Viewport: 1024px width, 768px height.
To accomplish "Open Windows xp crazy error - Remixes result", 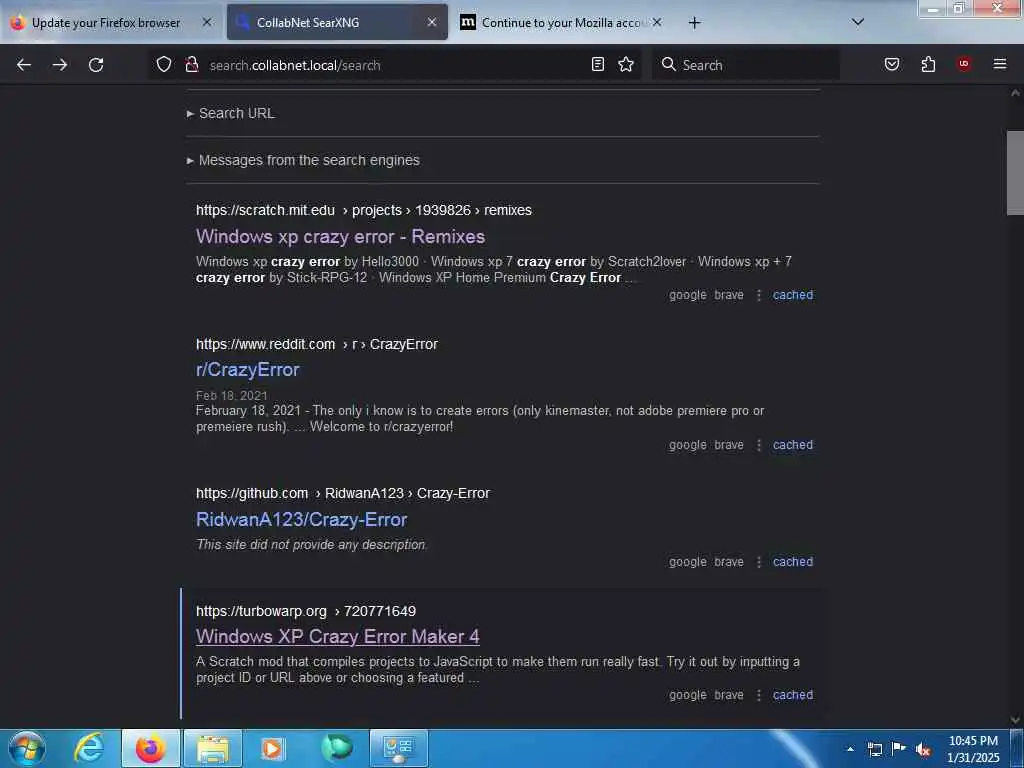I will 340,236.
